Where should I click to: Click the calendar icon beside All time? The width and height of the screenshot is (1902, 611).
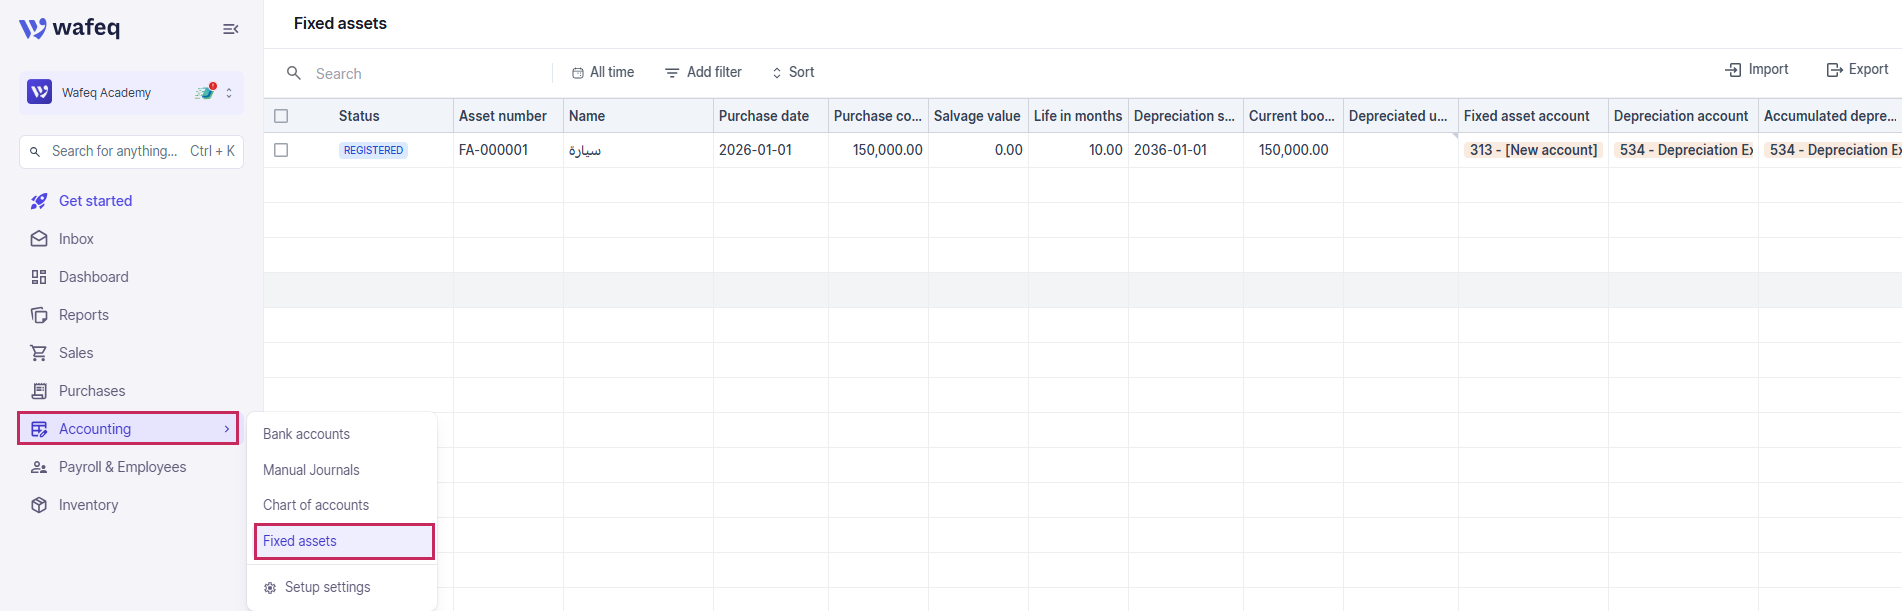pos(578,73)
